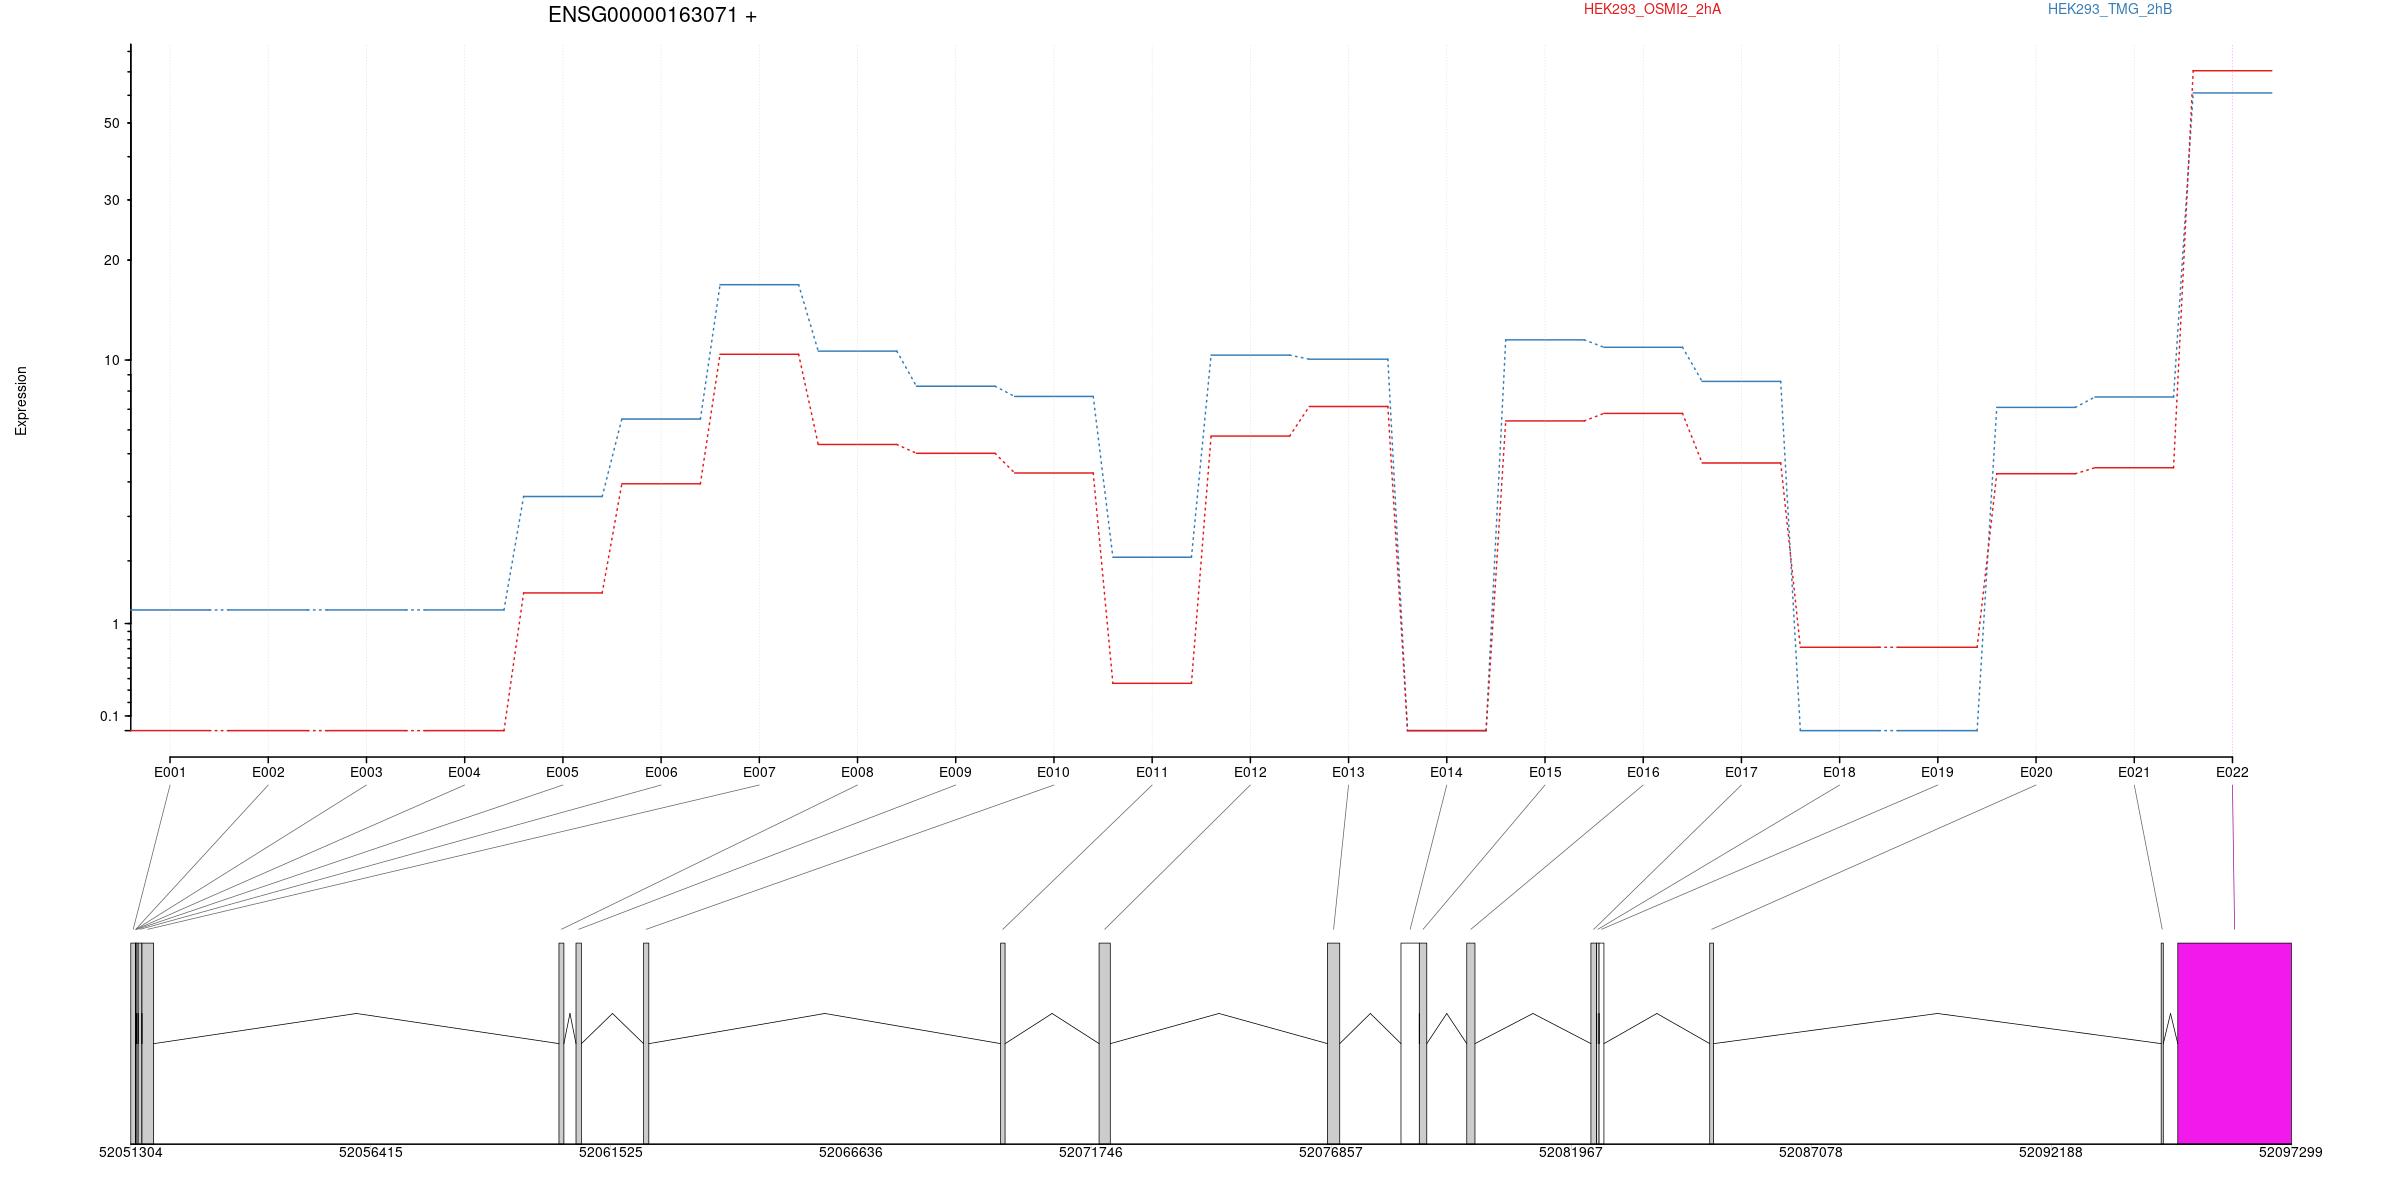Viewport: 2400px width, 1200px height.
Task: Select the HEK293_OSMI2_2hA legend label
Action: click(x=1652, y=9)
